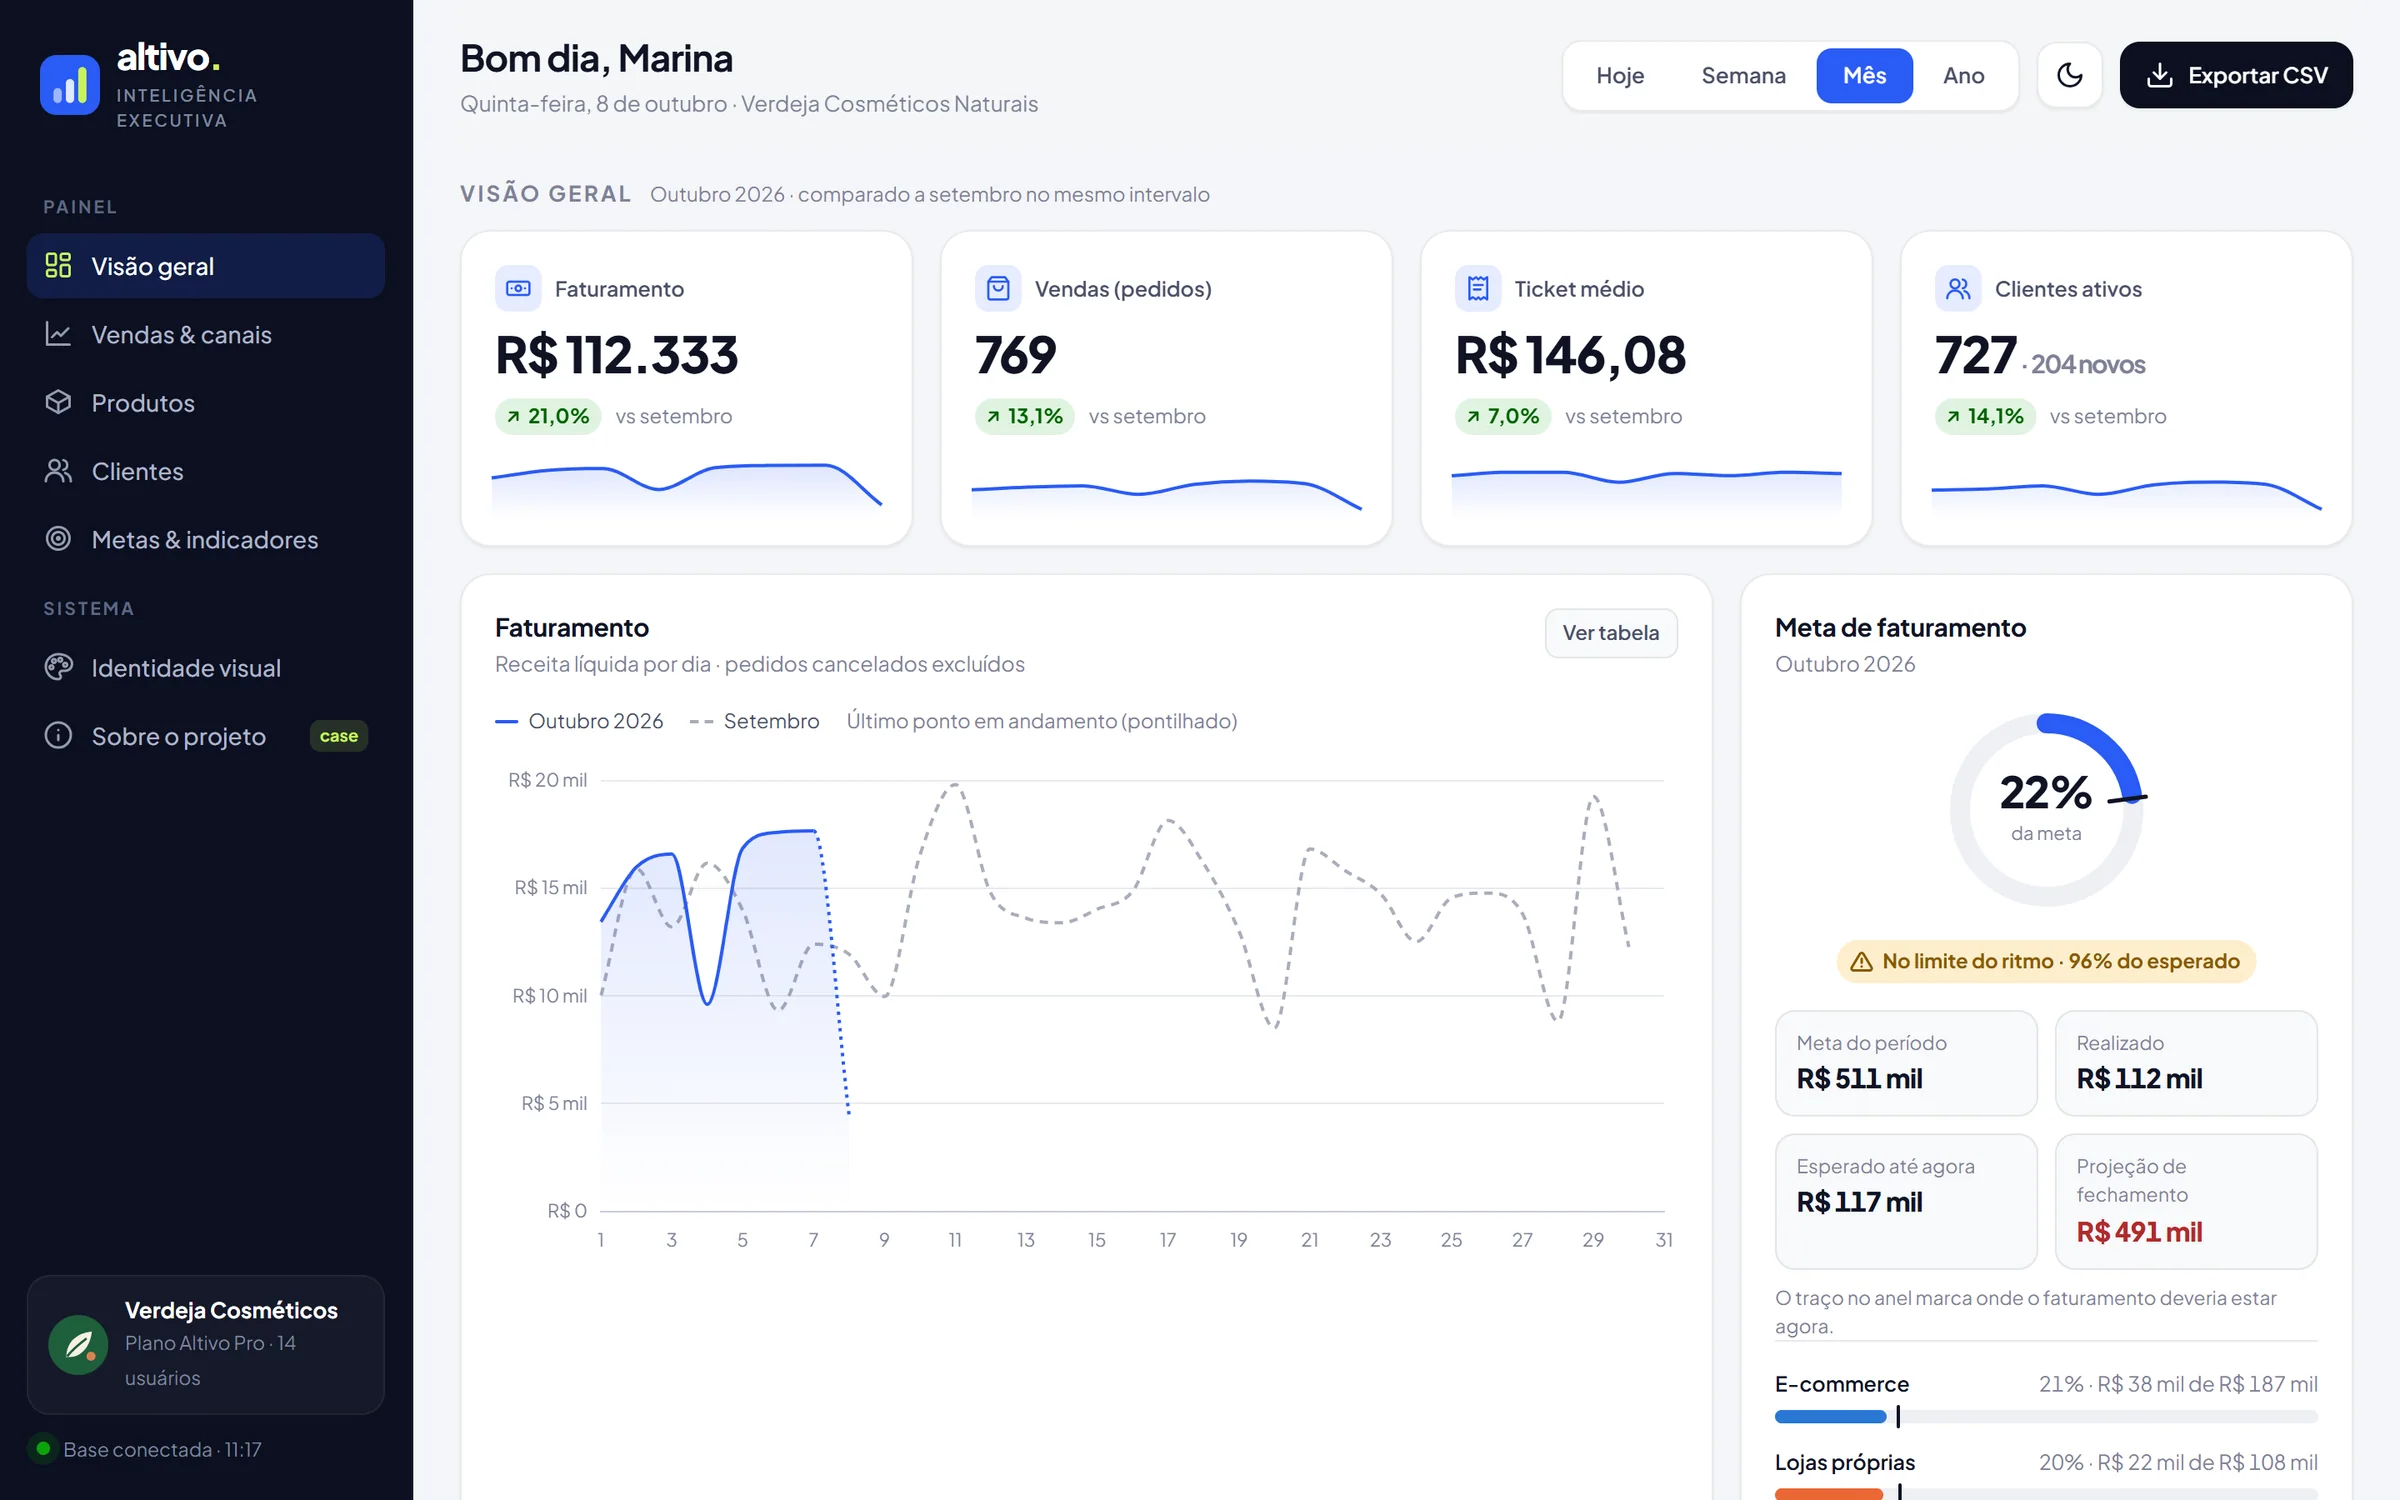Image resolution: width=2400 pixels, height=1500 pixels.
Task: Click the 21,0% growth badge
Action: [548, 416]
